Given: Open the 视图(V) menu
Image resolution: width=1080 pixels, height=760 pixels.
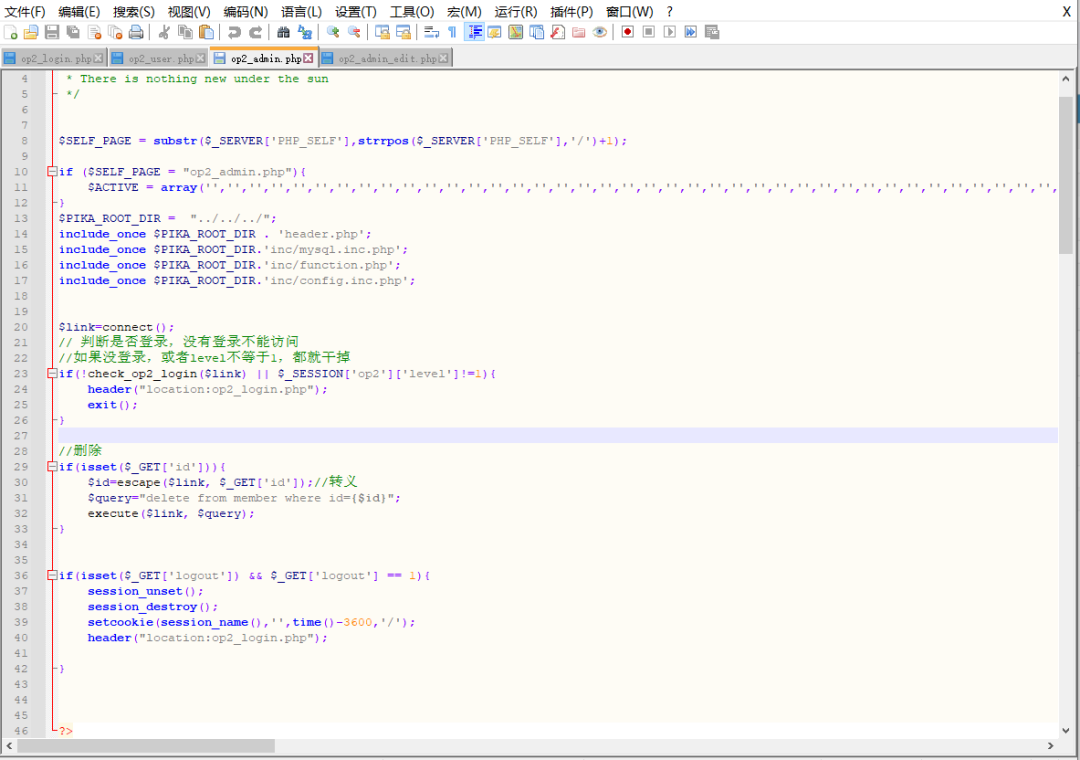Looking at the screenshot, I should pyautogui.click(x=189, y=12).
